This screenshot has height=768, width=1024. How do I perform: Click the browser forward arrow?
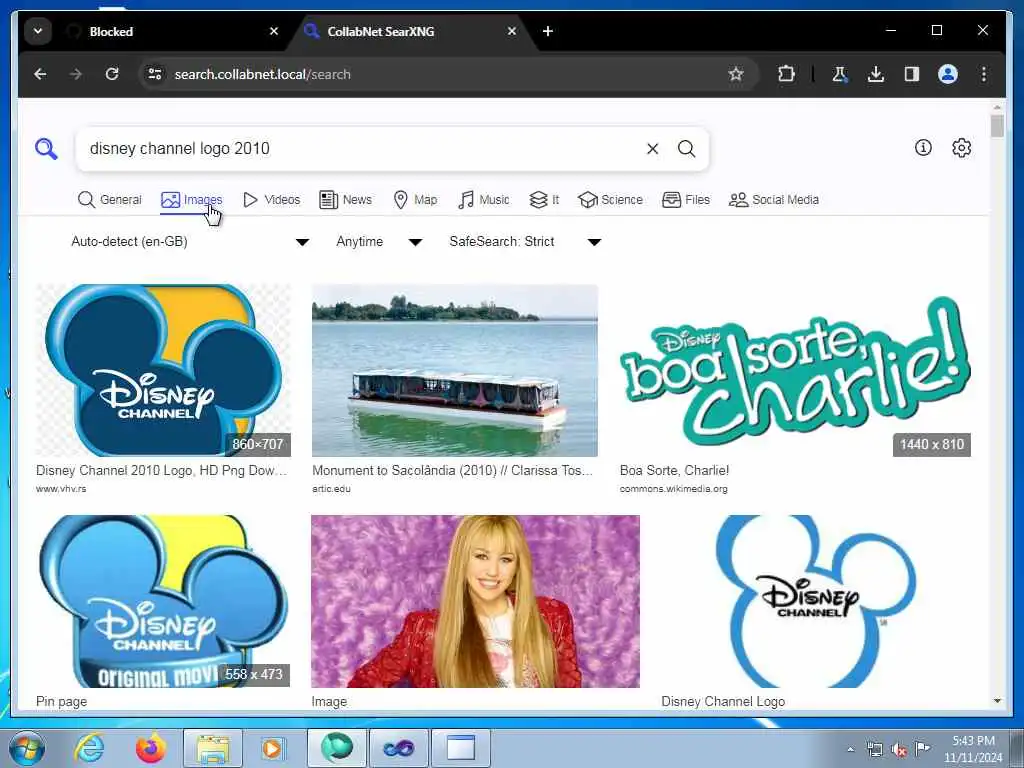[x=76, y=74]
